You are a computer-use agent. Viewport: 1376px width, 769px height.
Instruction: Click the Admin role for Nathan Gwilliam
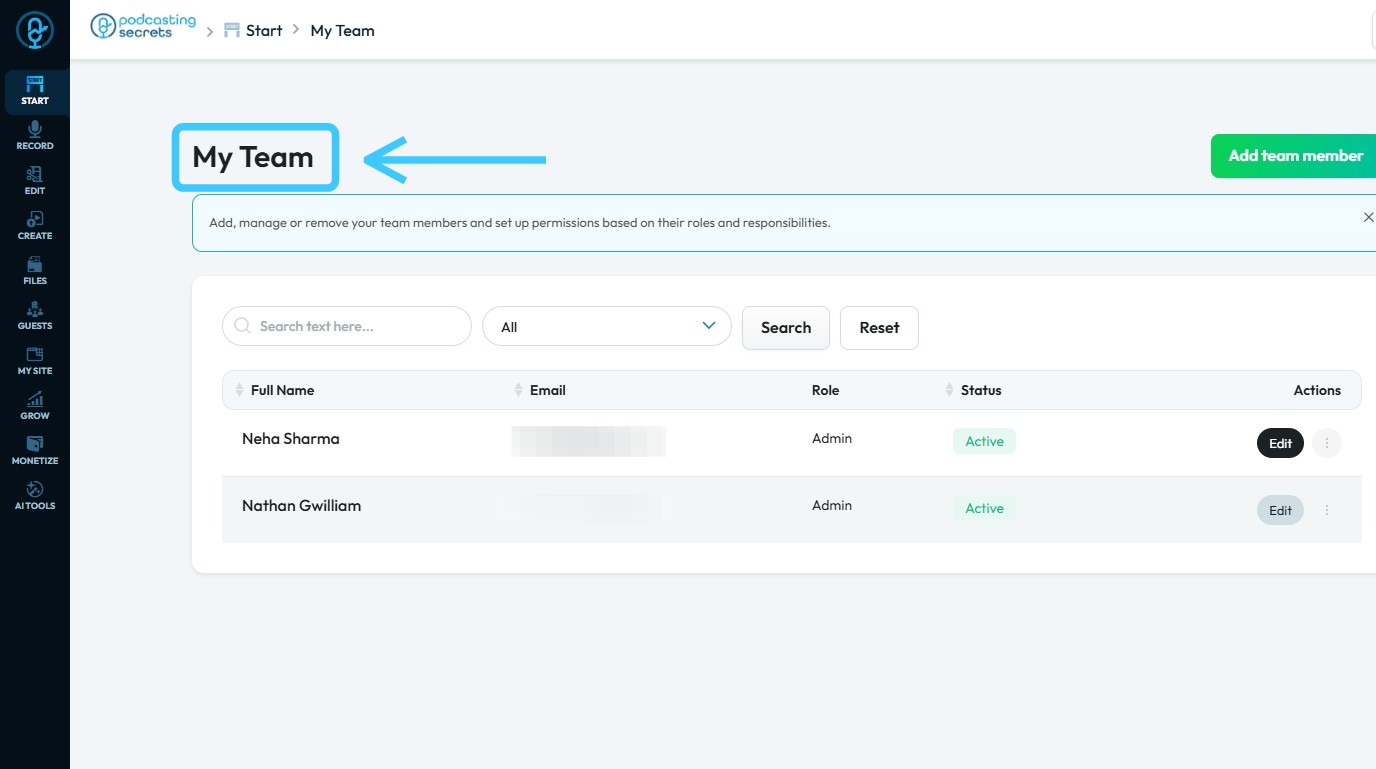(832, 505)
